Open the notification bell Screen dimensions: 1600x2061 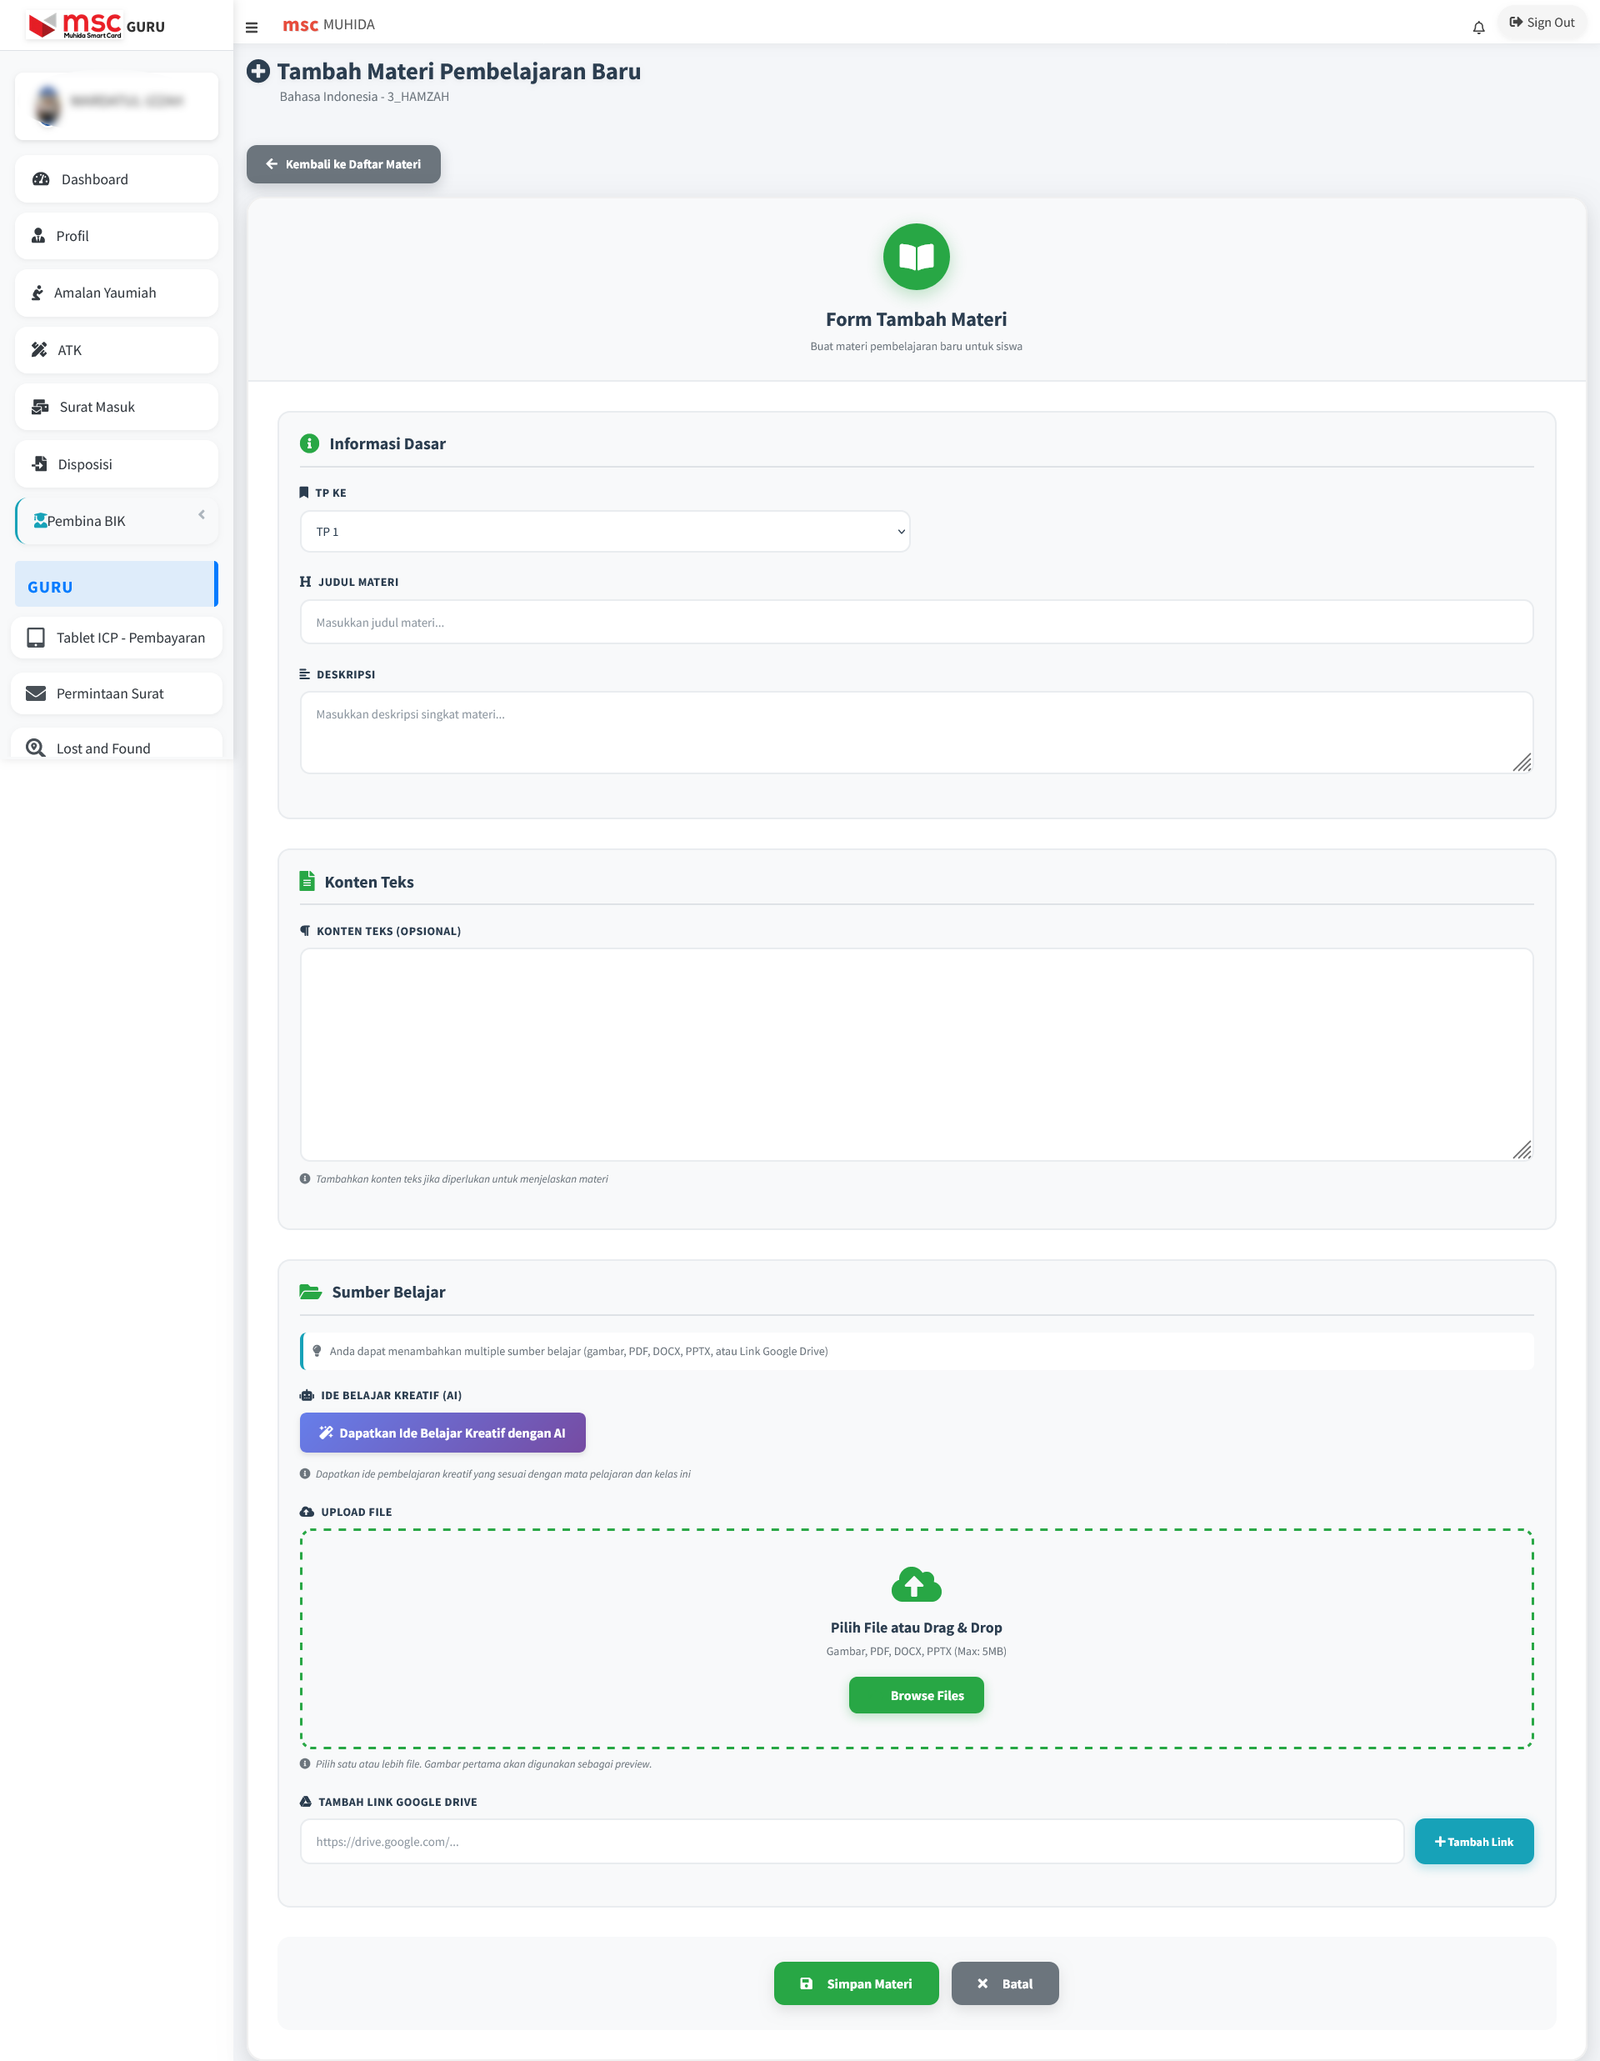(x=1478, y=27)
